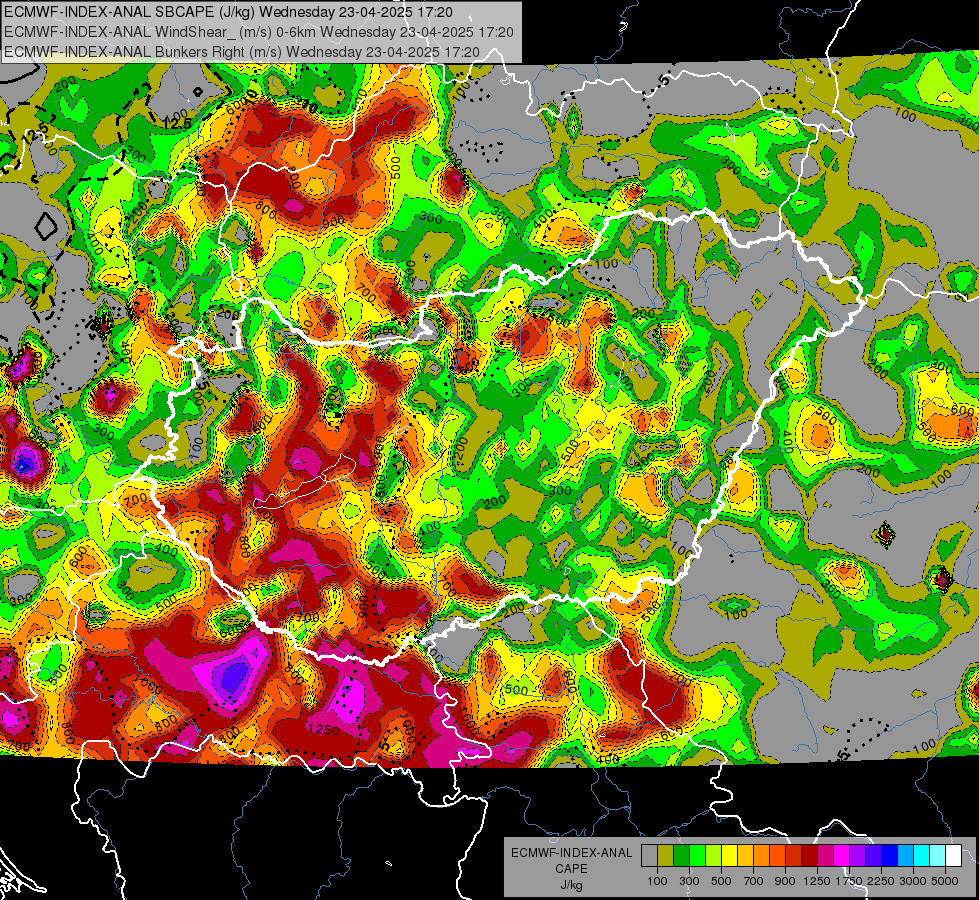Screen dimensions: 979x900
Task: Click the 900 tick label in legend
Action: [x=785, y=881]
